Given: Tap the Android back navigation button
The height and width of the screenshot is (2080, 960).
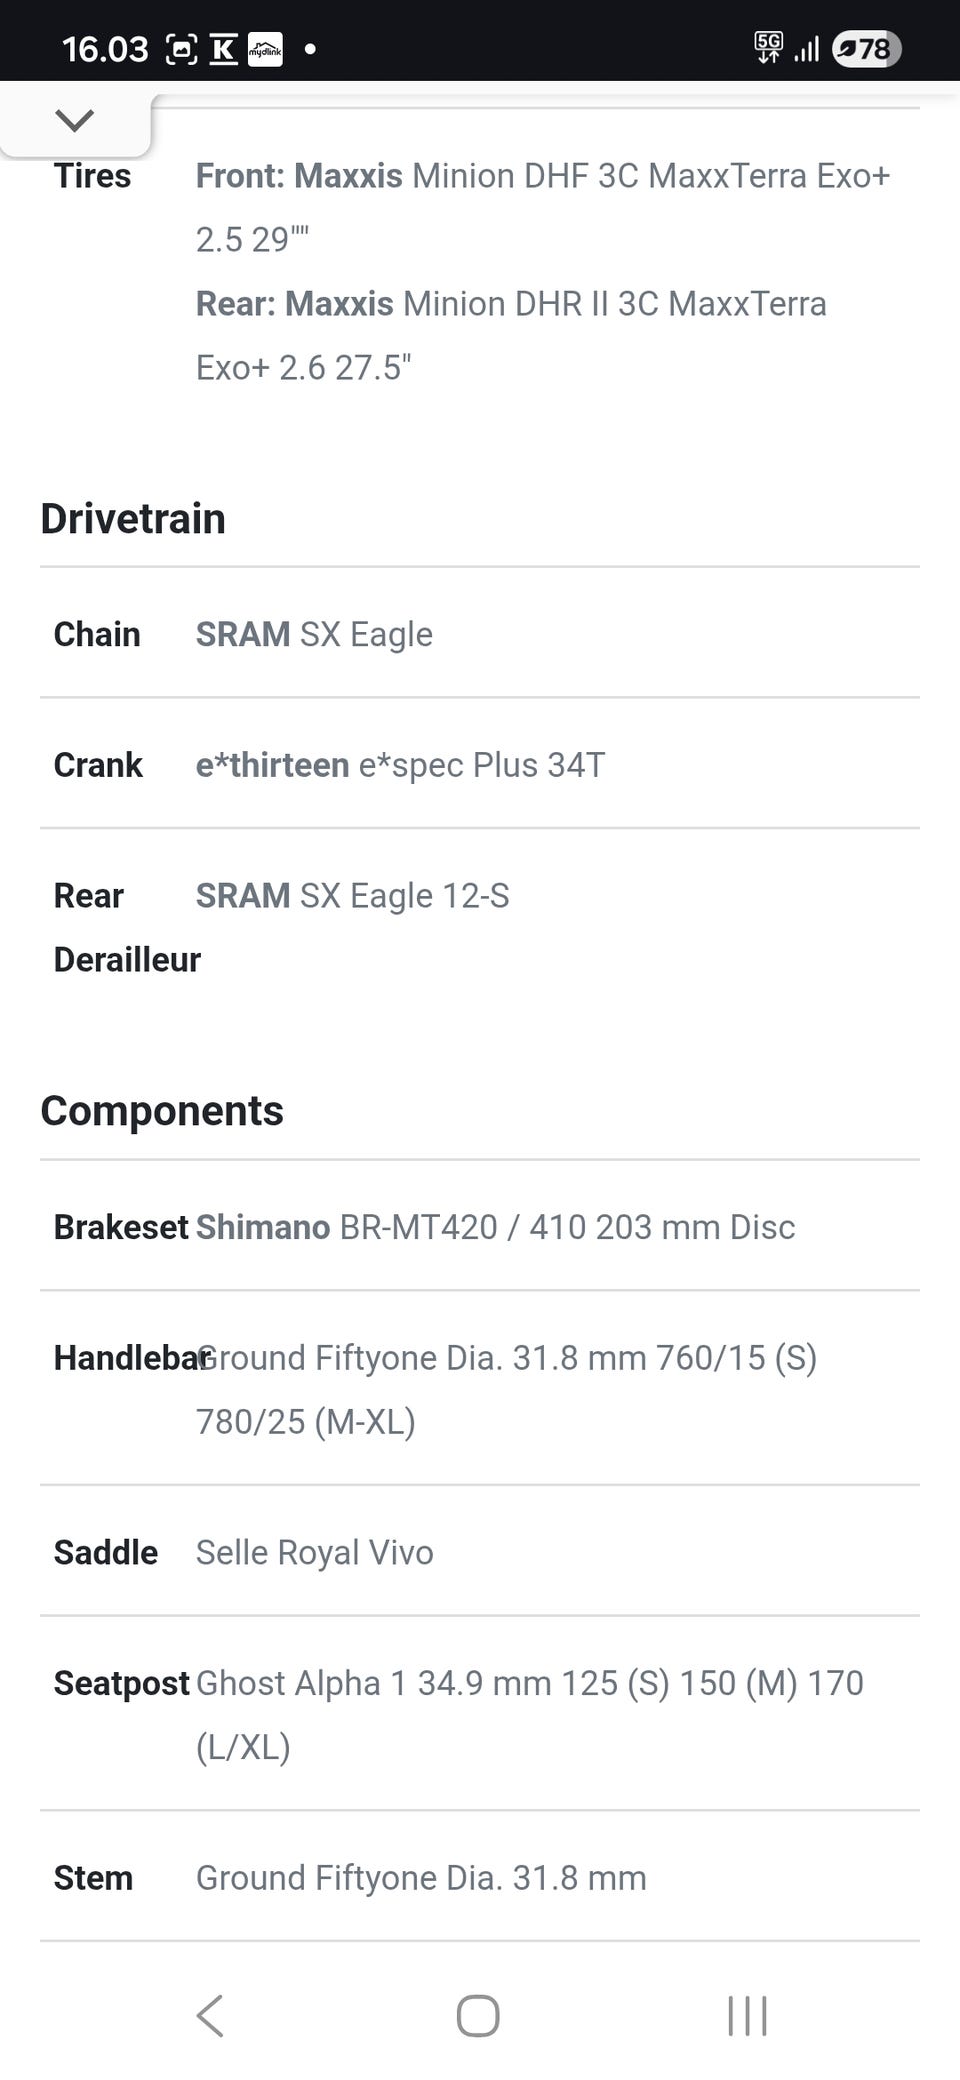Looking at the screenshot, I should (210, 2015).
